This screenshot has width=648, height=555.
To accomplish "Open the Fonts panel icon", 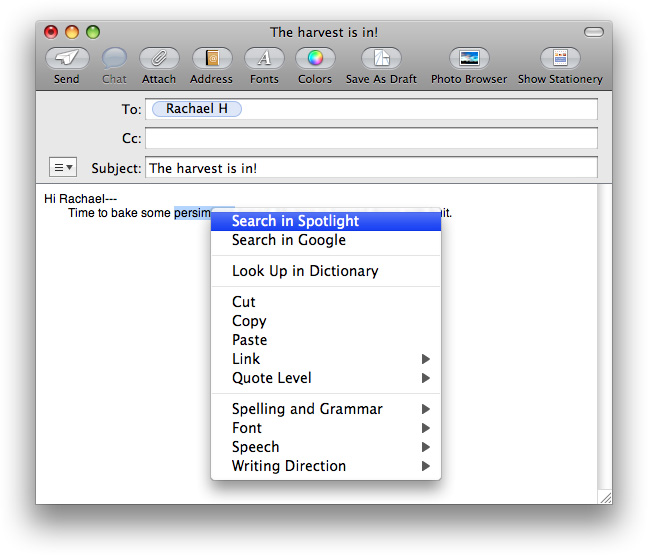I will tap(264, 58).
